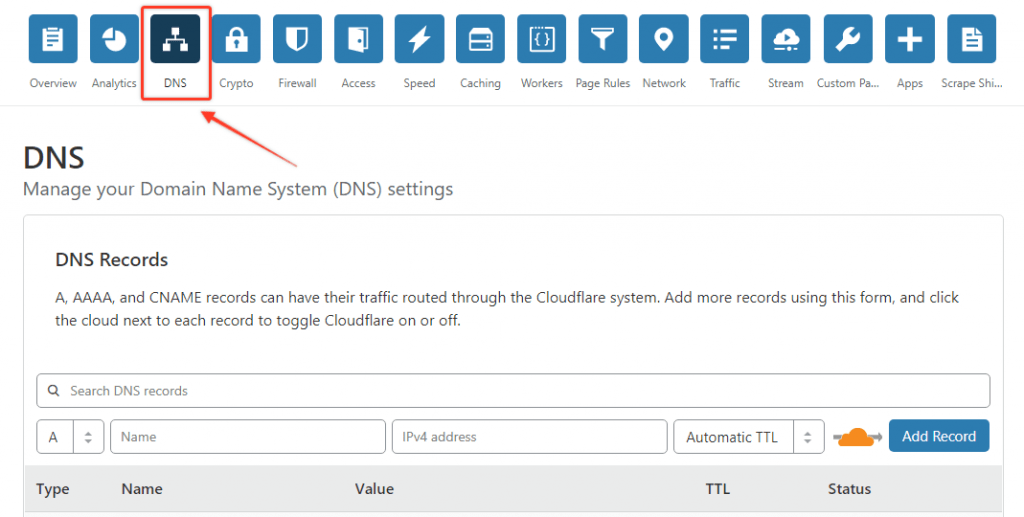The height and width of the screenshot is (517, 1024).
Task: Open the Automatic TTL dropdown
Action: coord(748,437)
